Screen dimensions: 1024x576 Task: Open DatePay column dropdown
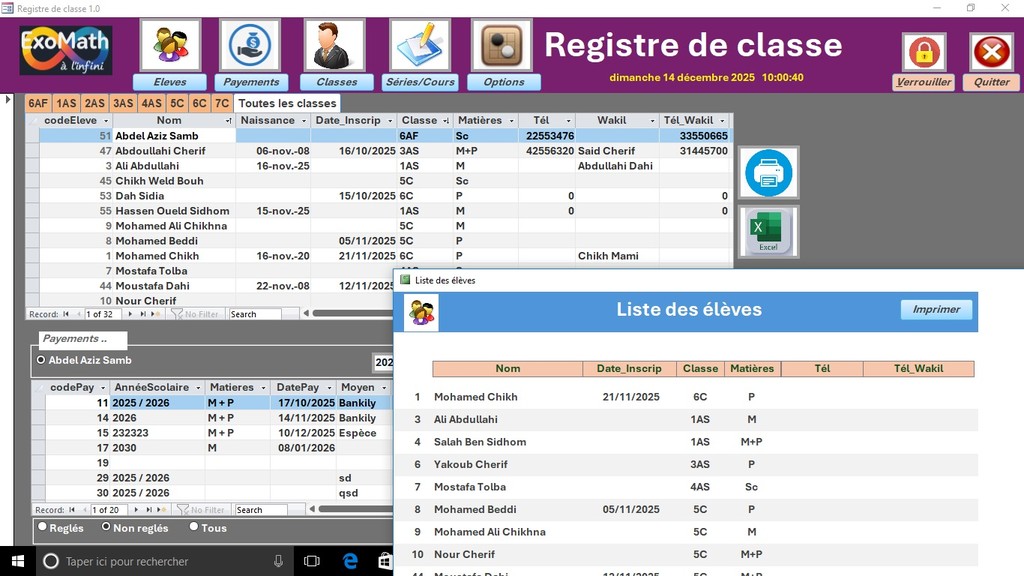pos(329,388)
